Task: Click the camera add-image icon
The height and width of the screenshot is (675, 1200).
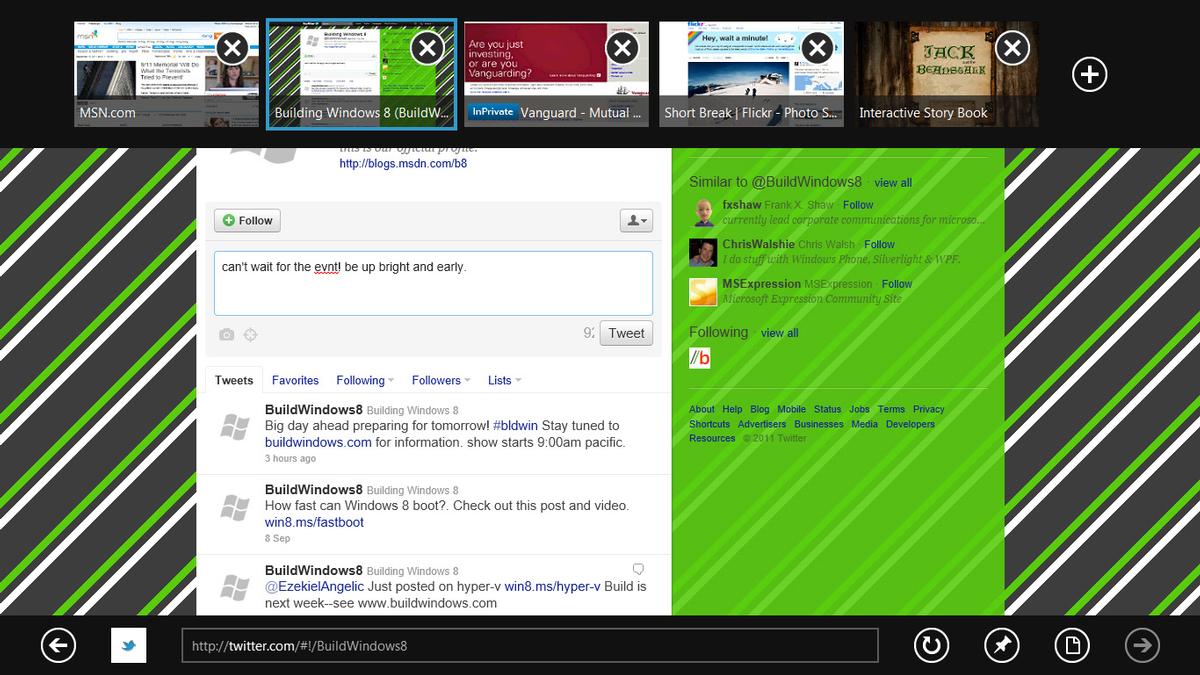Action: [227, 335]
